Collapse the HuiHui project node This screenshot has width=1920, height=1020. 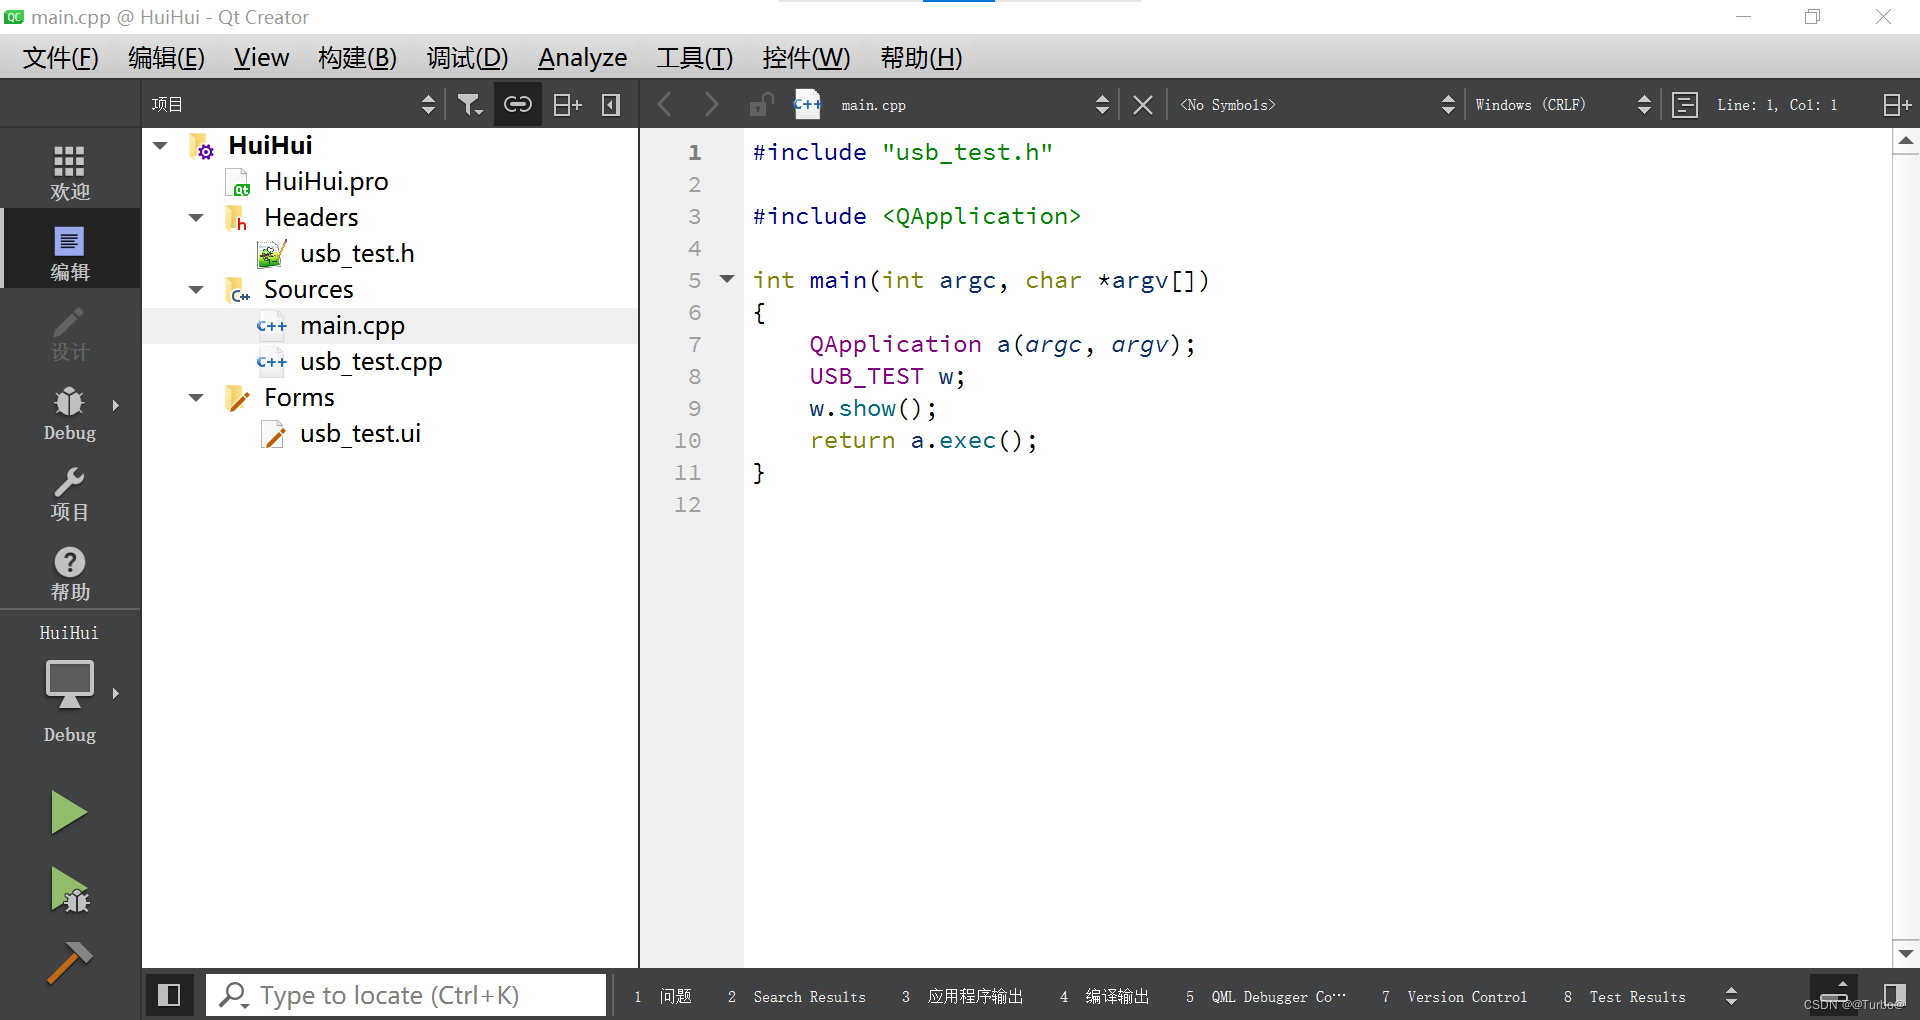(x=160, y=146)
